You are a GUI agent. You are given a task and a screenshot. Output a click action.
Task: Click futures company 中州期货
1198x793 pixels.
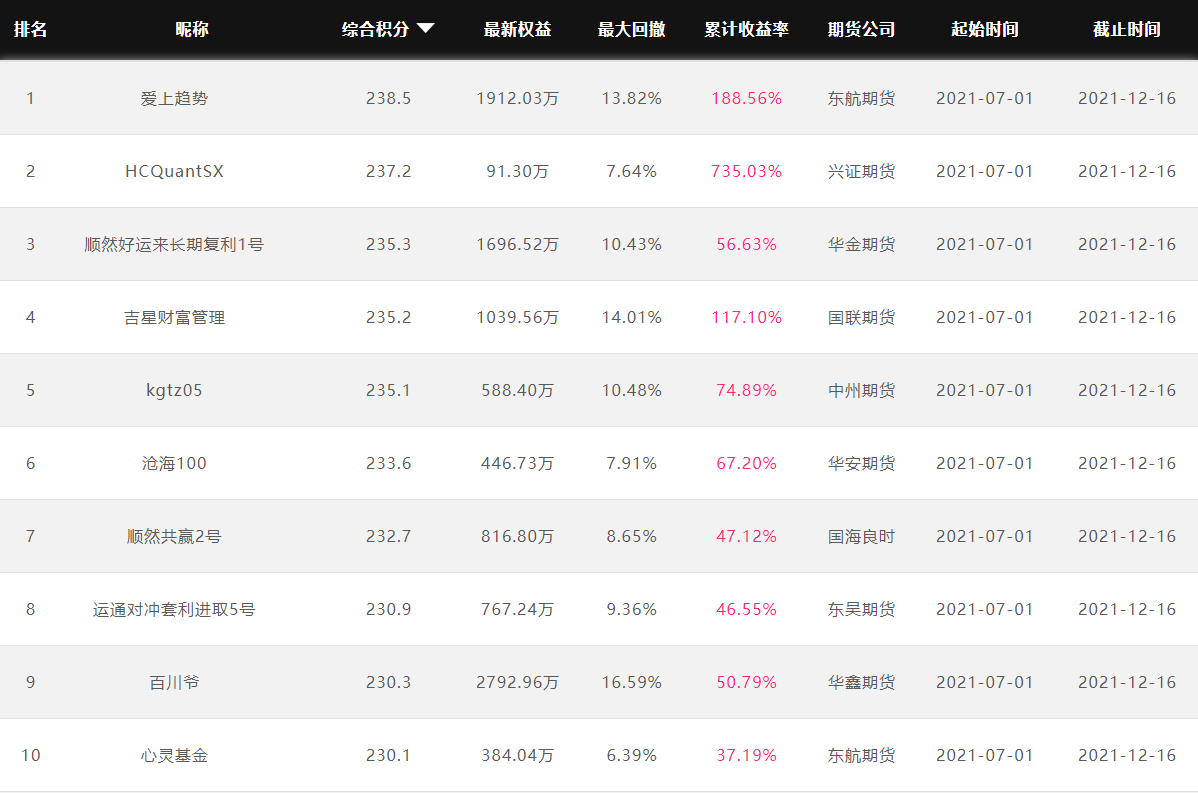(861, 390)
